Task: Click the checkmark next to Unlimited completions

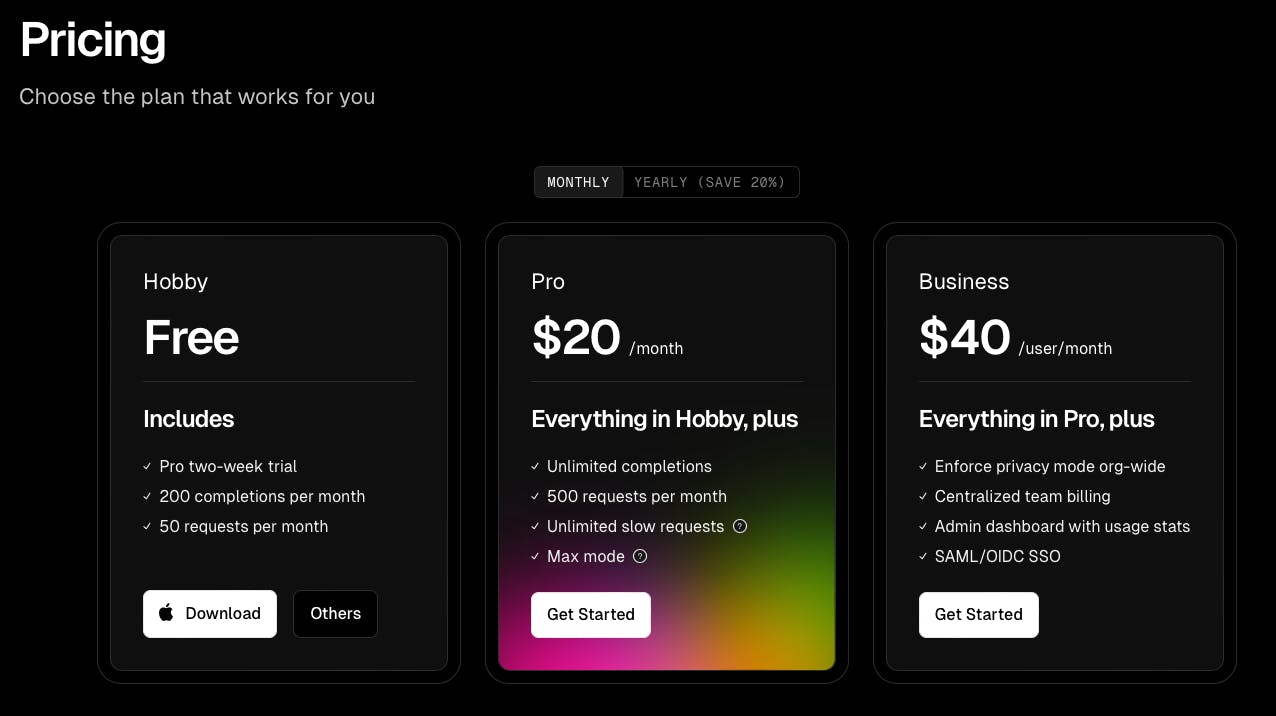Action: tap(536, 466)
